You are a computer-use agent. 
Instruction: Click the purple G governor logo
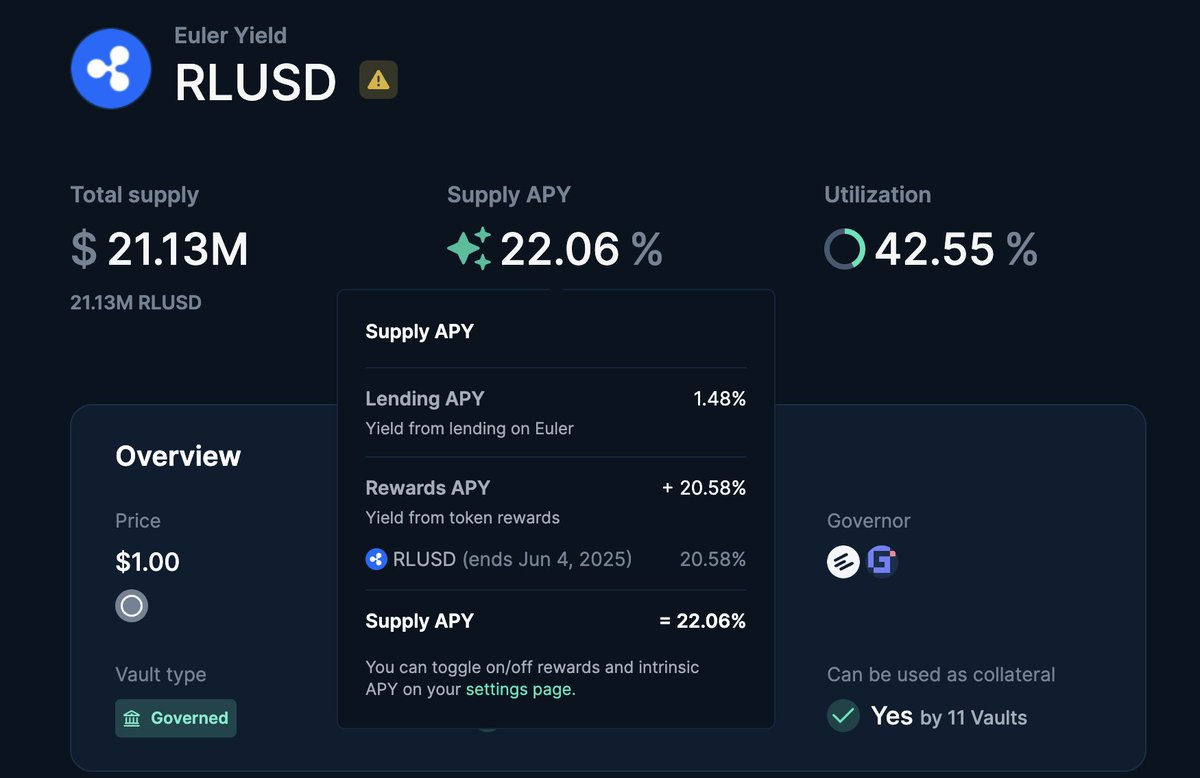click(881, 562)
